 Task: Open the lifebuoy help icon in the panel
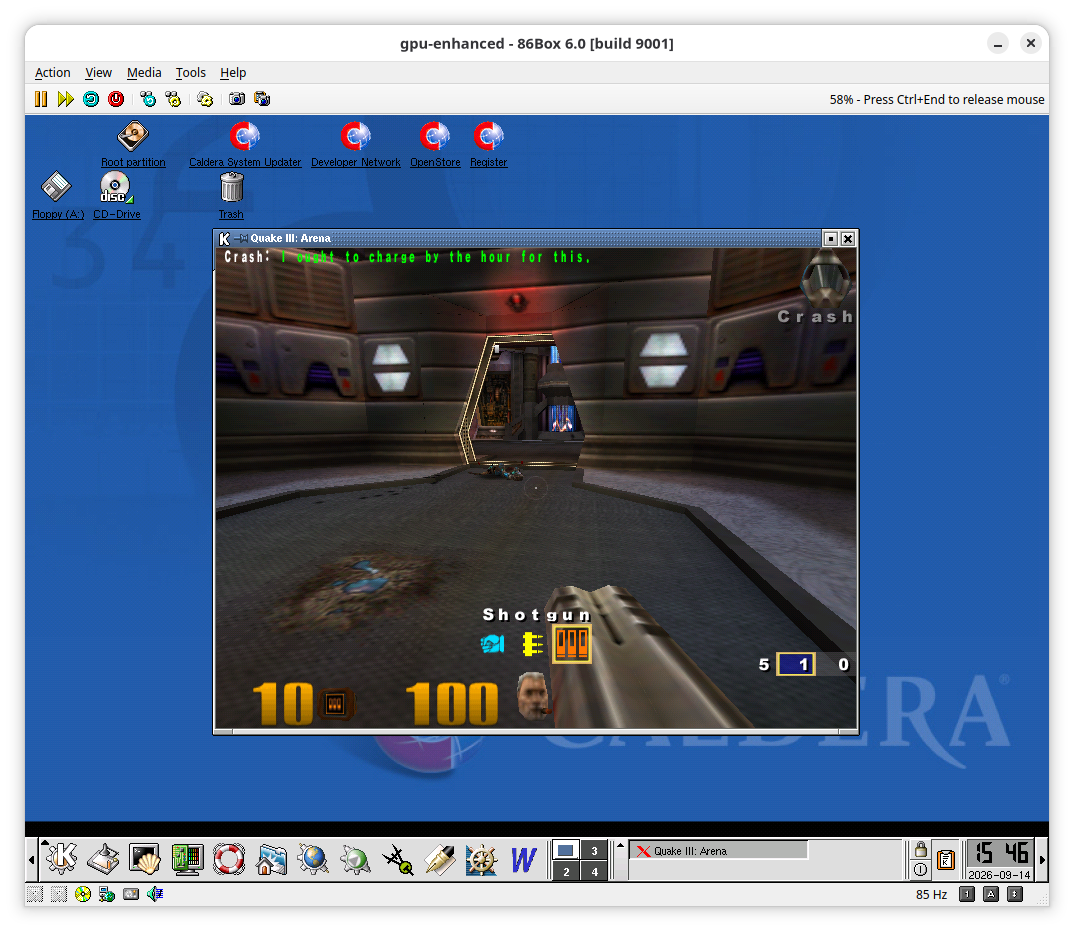[229, 858]
